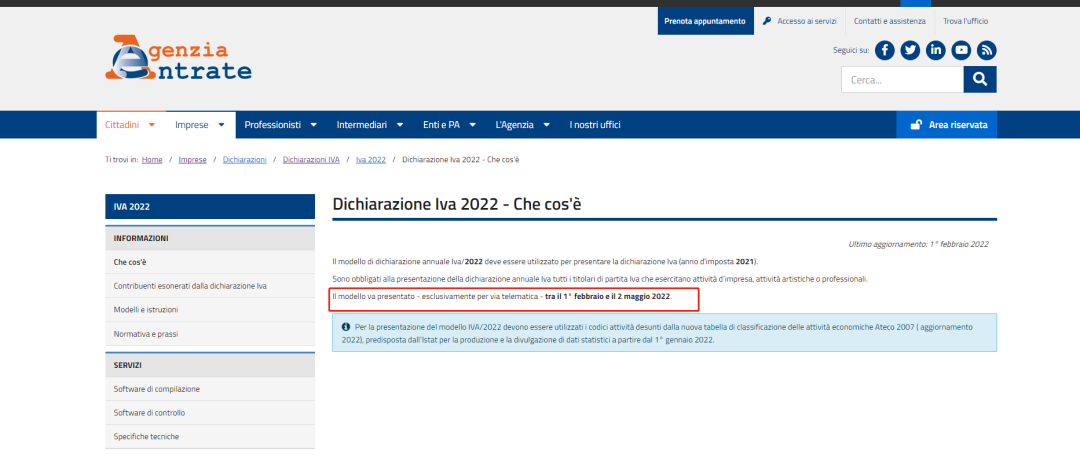Open Software di compilazione sidebar item
The image size is (1080, 456).
(210, 389)
